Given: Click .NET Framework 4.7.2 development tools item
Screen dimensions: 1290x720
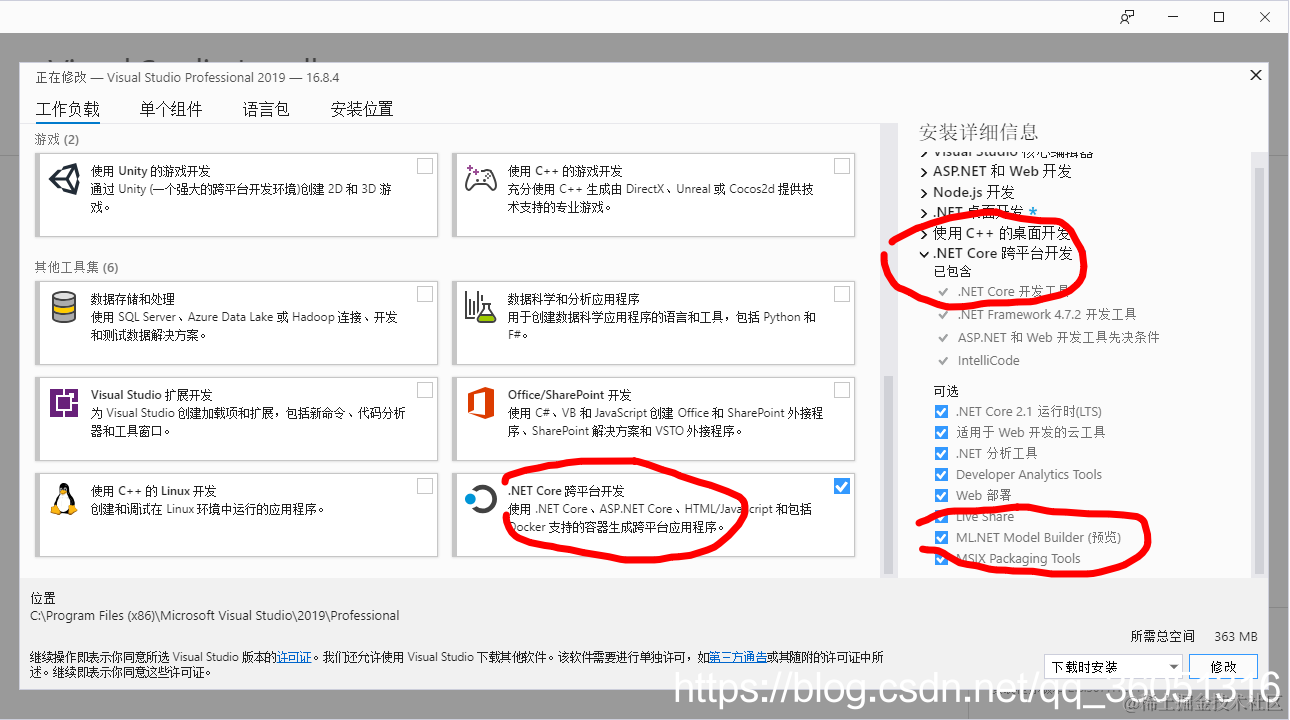Looking at the screenshot, I should (1046, 314).
